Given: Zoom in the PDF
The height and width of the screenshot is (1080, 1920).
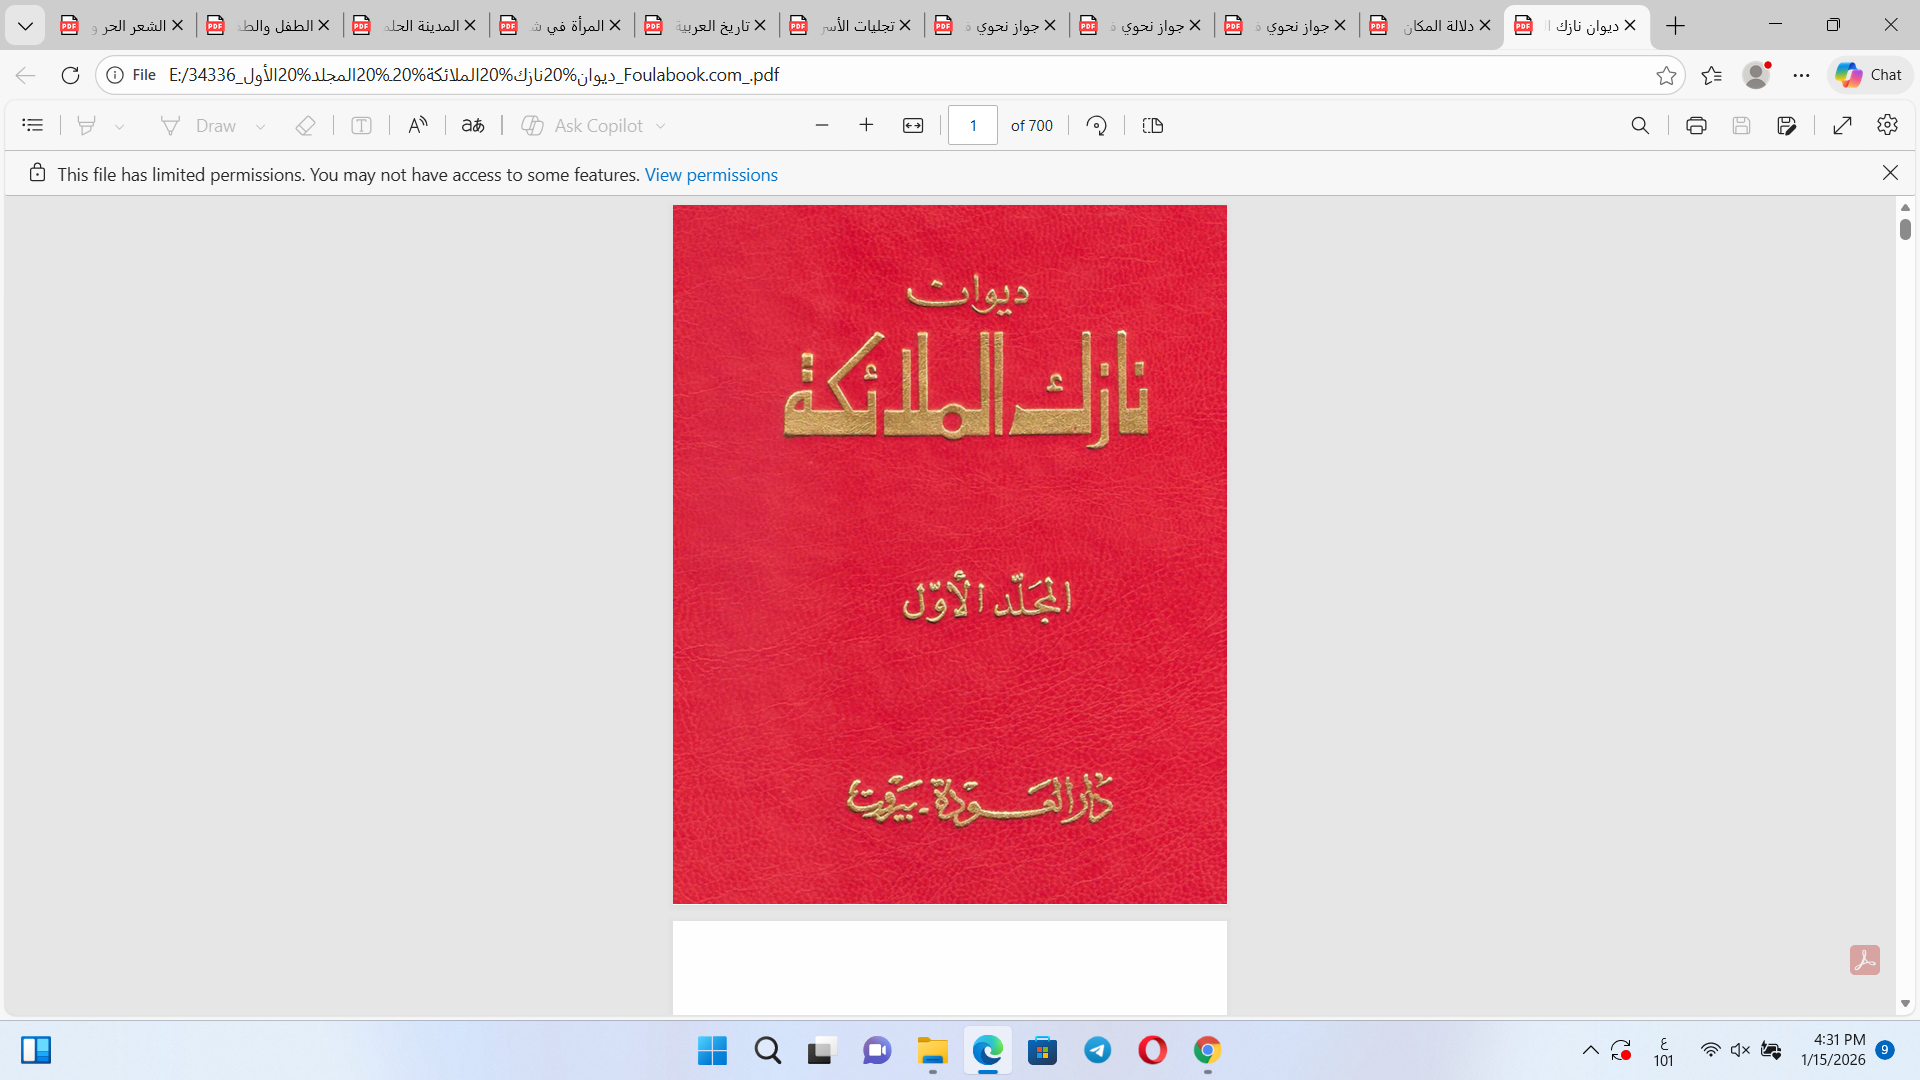Looking at the screenshot, I should (867, 125).
